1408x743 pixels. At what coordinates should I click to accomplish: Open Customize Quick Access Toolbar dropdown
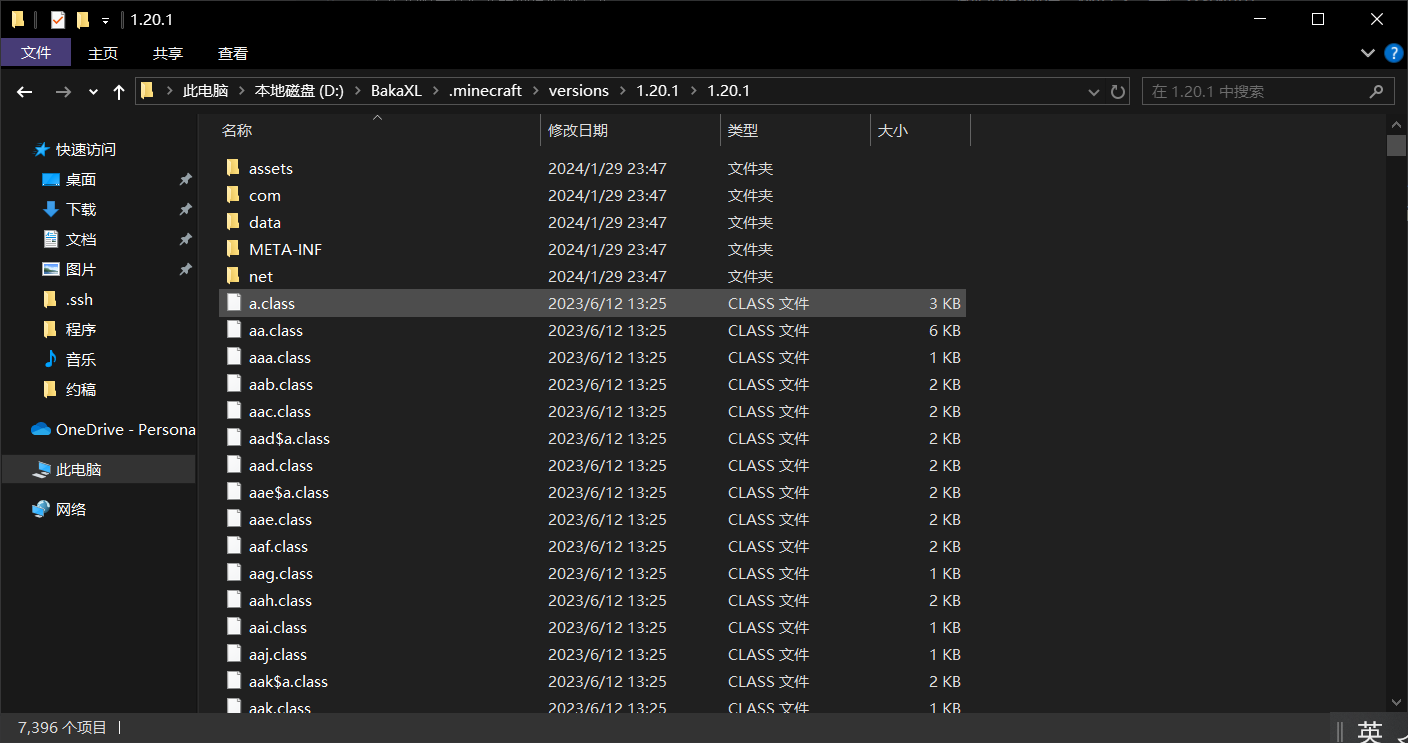(105, 20)
